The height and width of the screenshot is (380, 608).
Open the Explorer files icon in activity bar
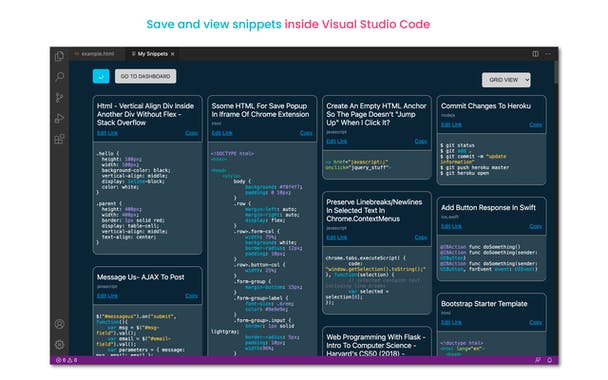(59, 56)
